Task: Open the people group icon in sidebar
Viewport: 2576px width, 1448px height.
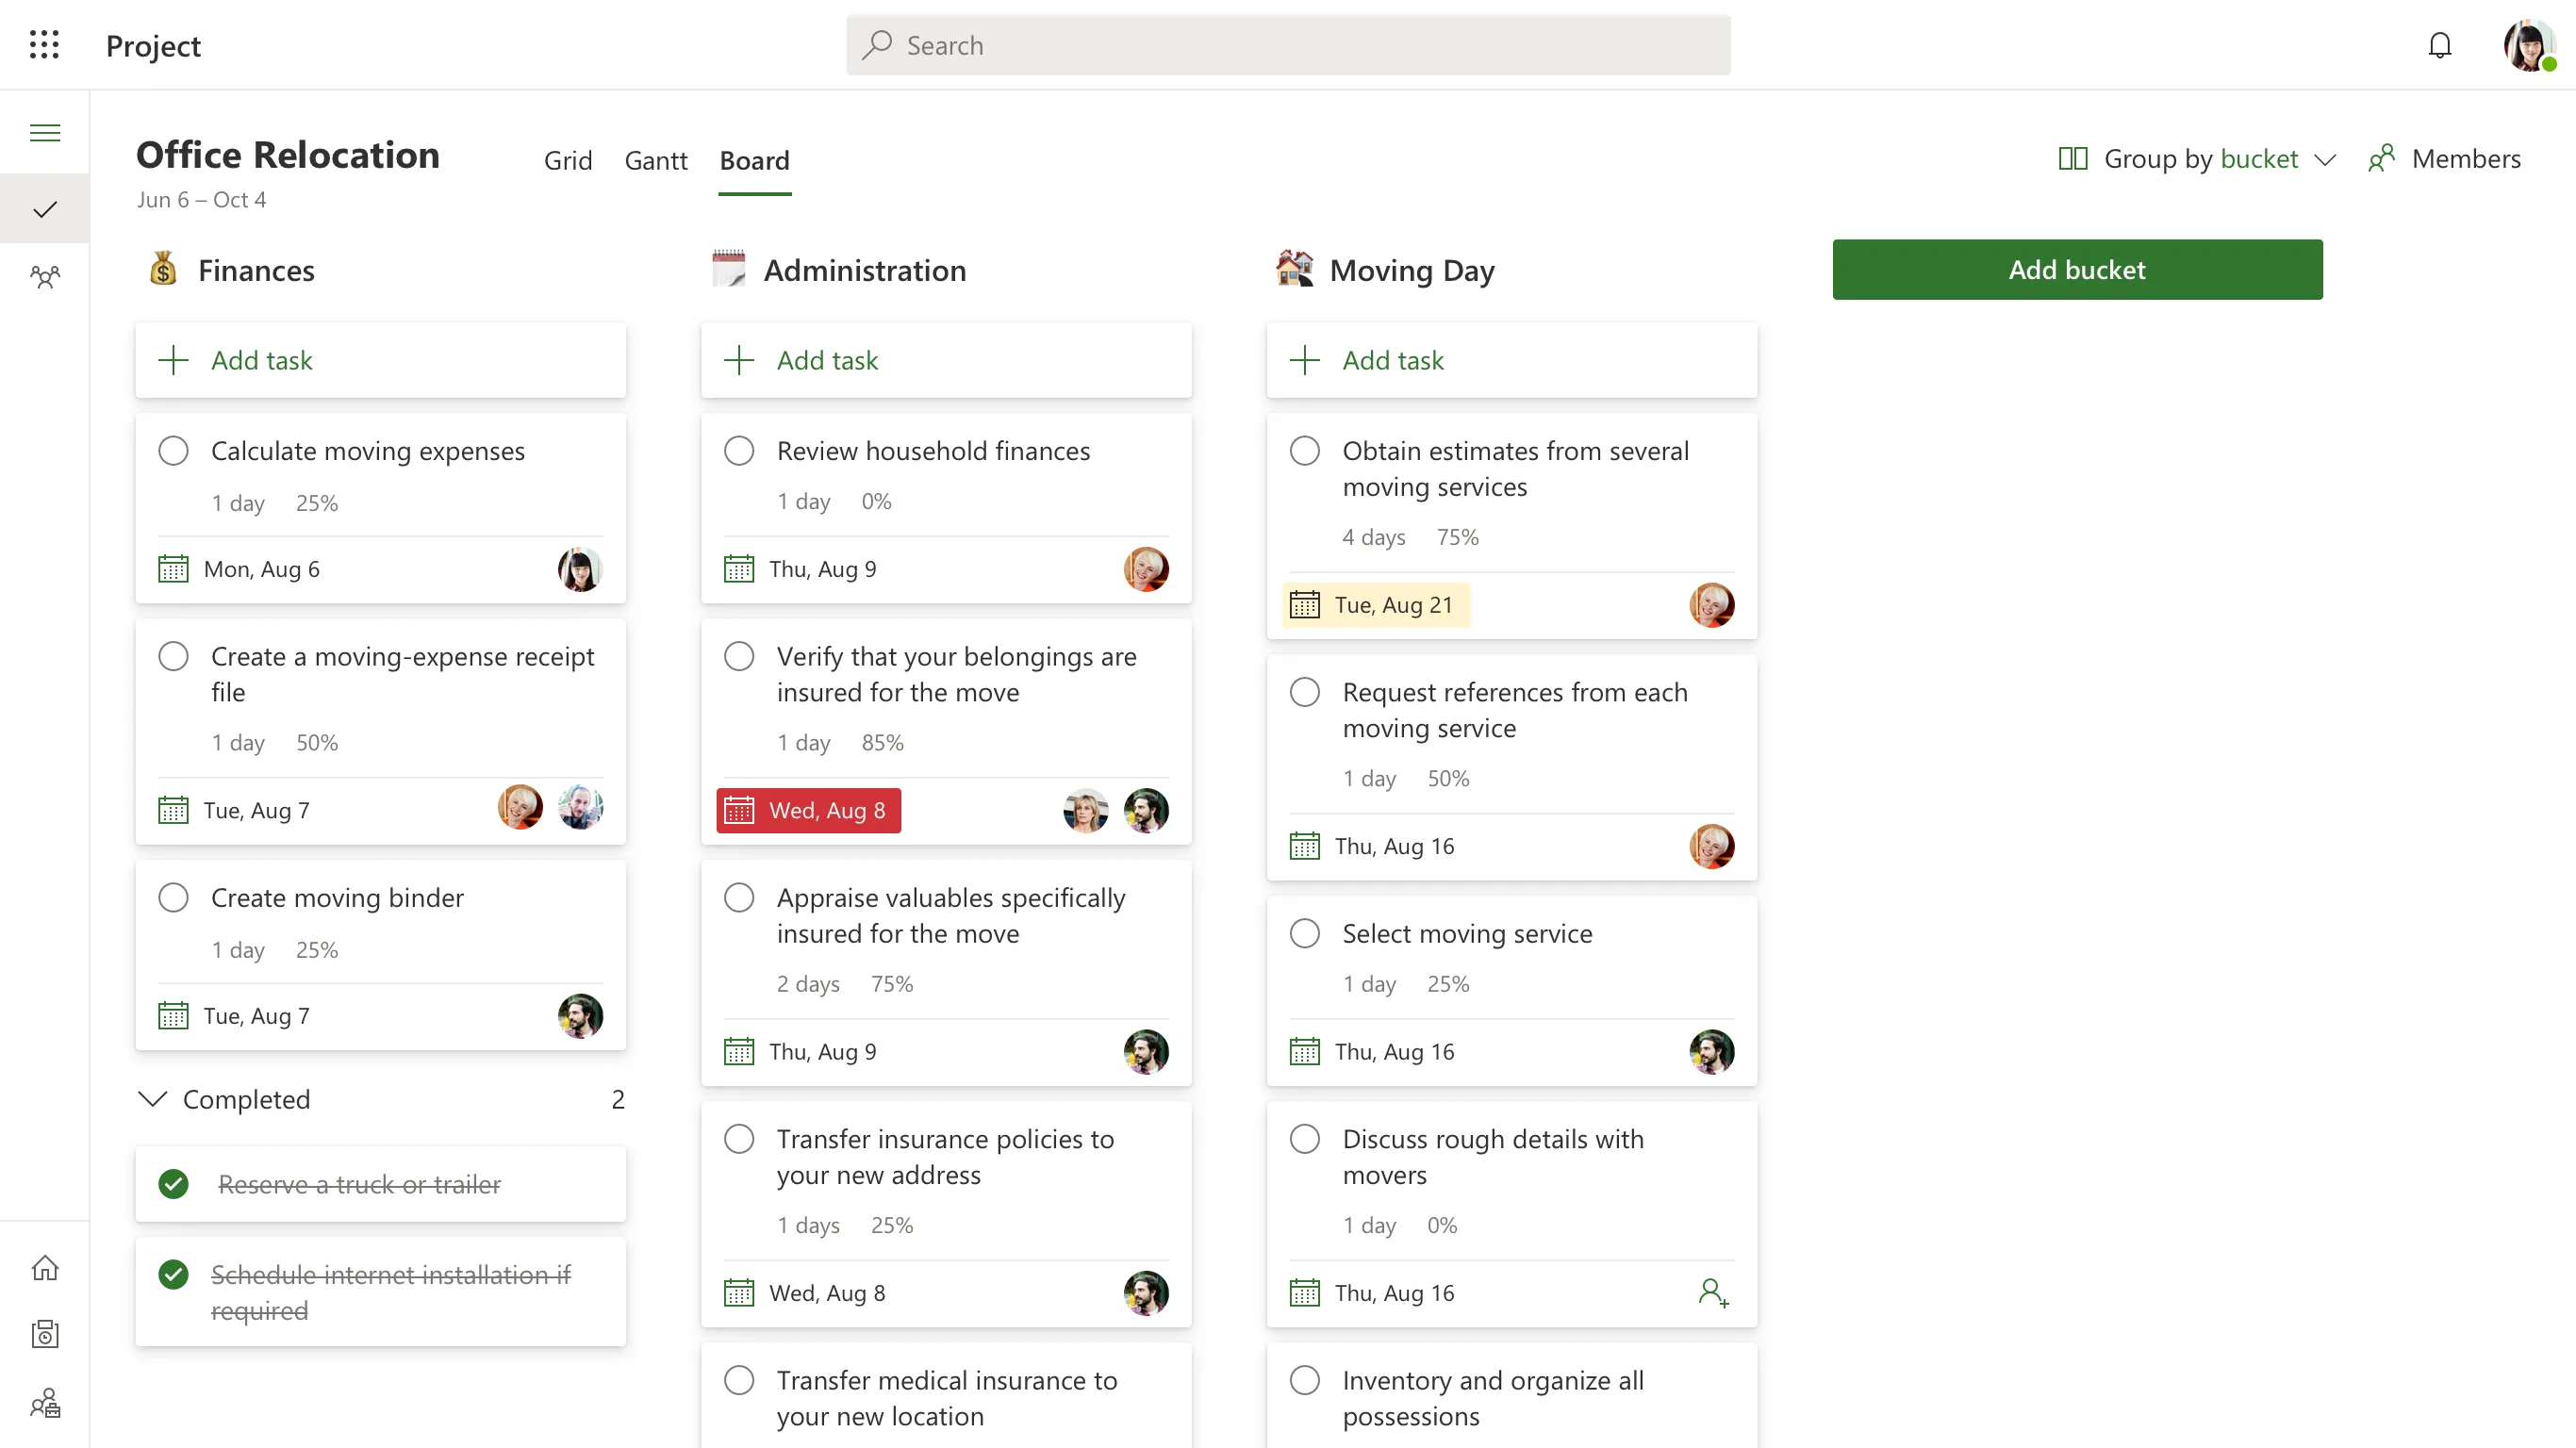Action: [x=45, y=276]
